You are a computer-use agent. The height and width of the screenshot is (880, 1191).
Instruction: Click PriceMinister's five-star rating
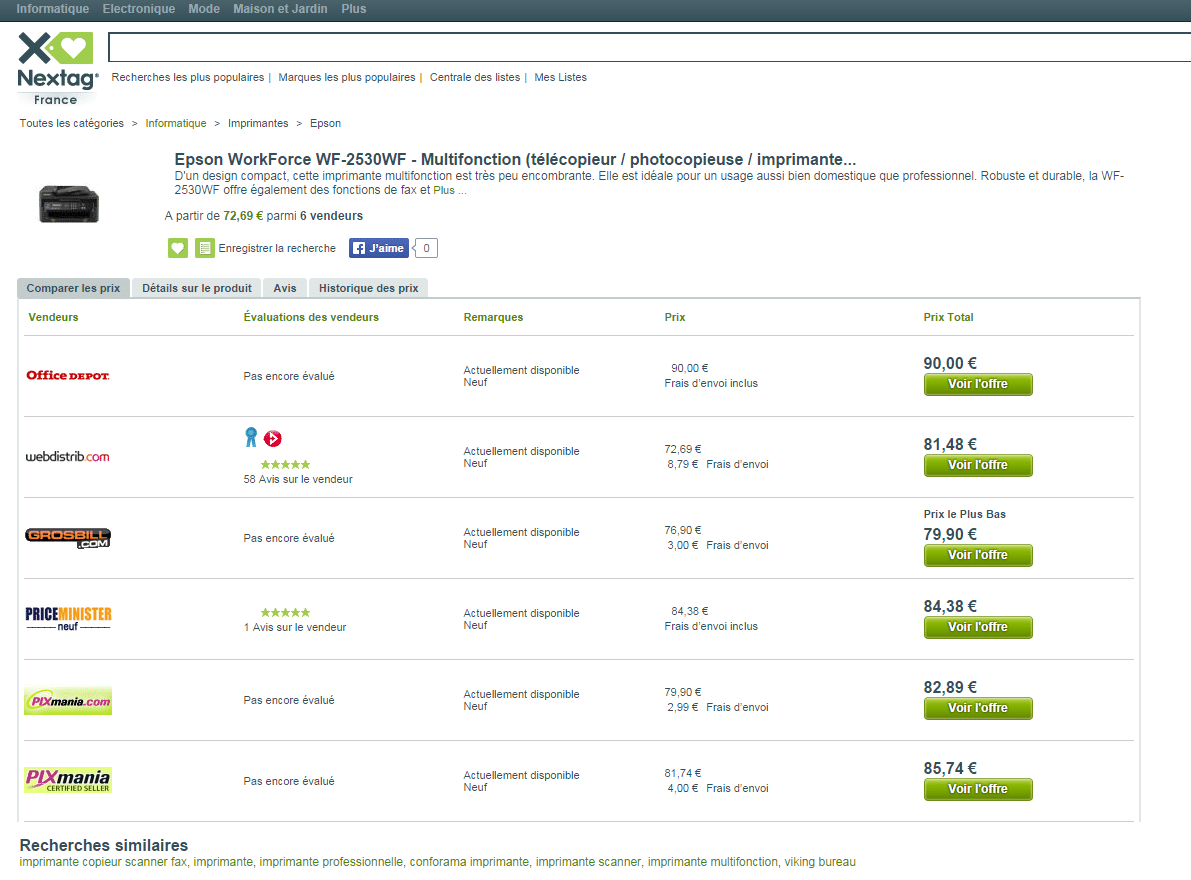coord(286,613)
